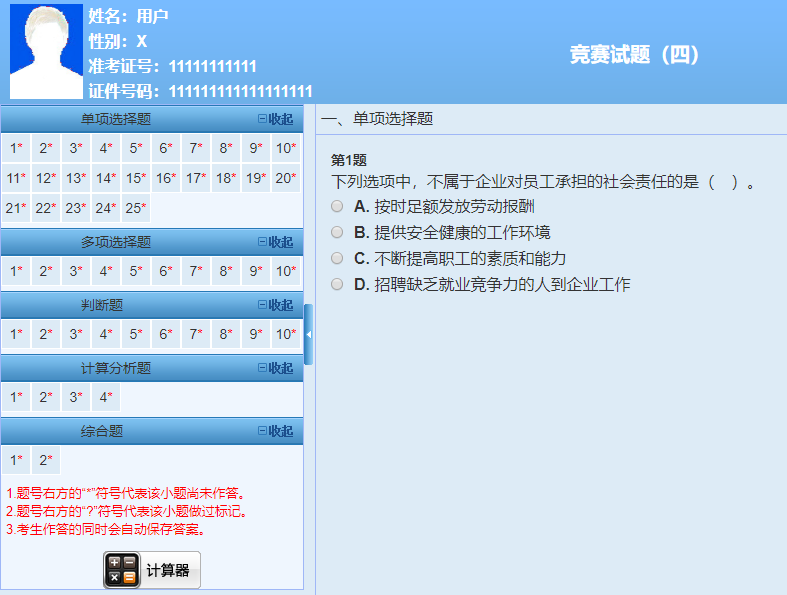The image size is (787, 595).
Task: Go to single-choice question 18
Action: click(x=226, y=178)
